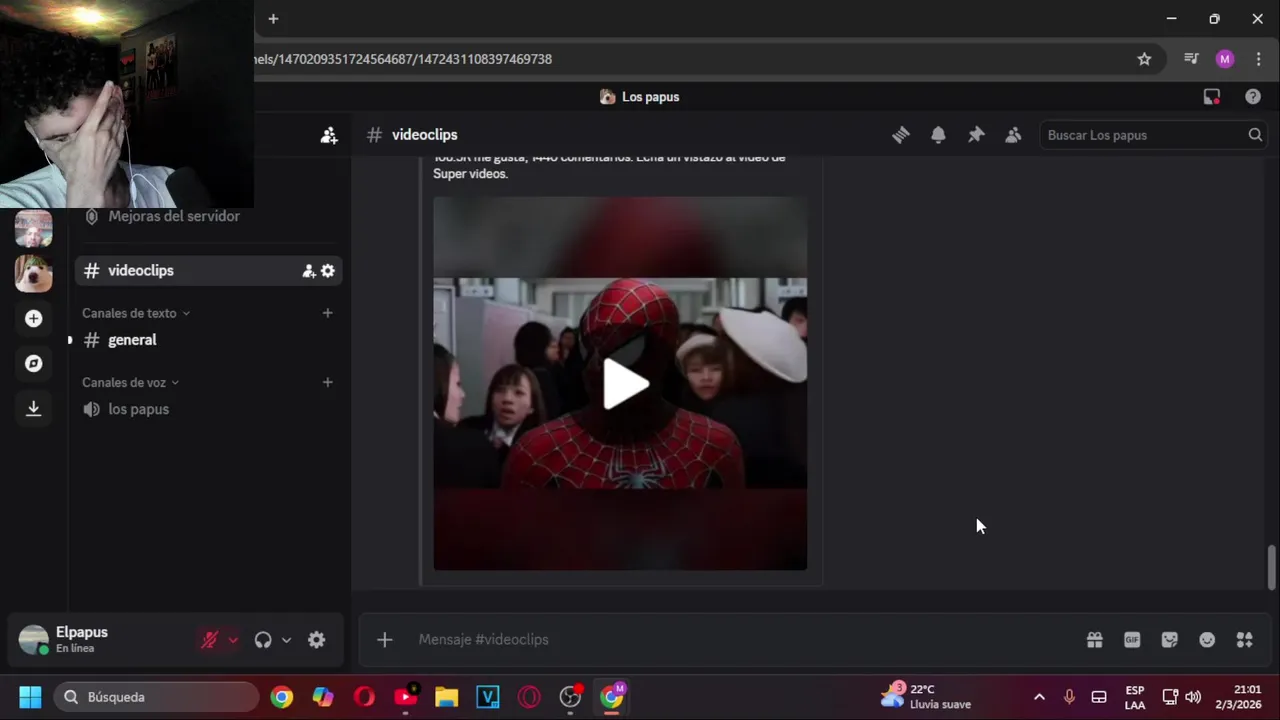The image size is (1280, 720).
Task: Open the general channel
Action: point(132,340)
